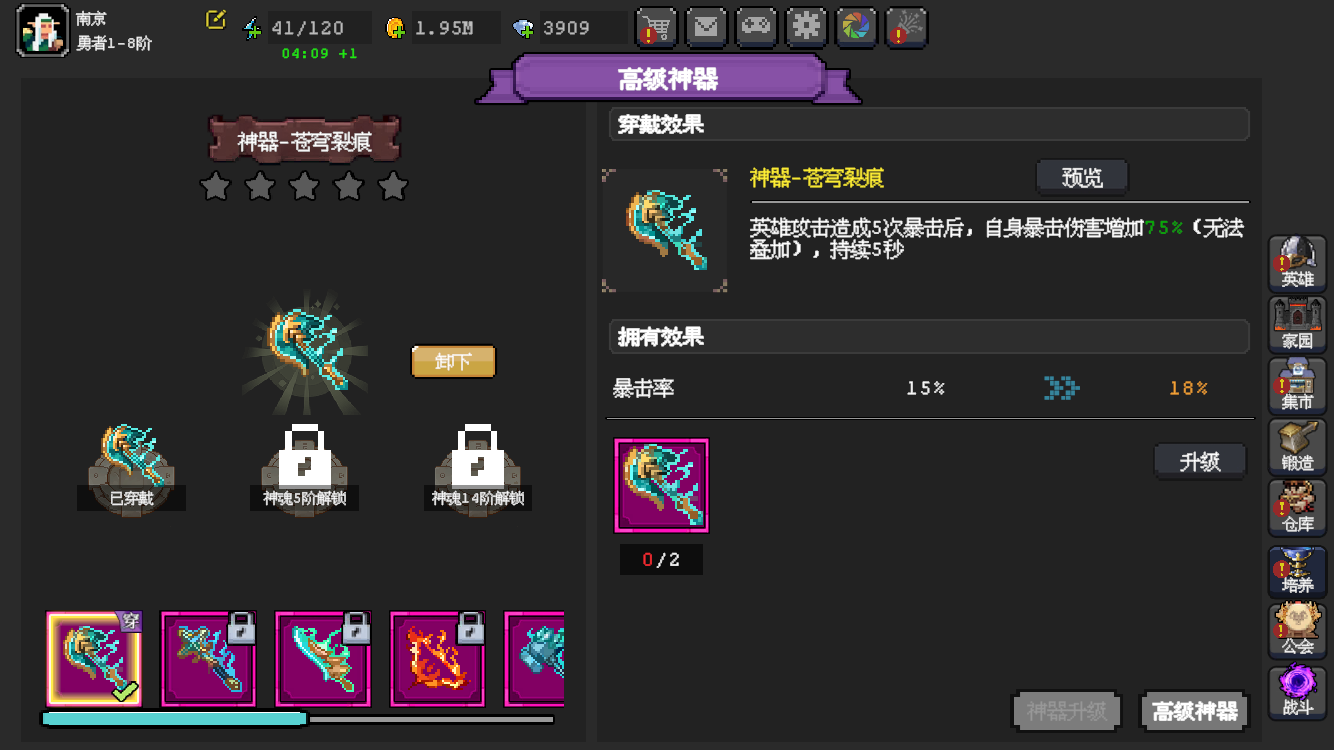The image size is (1334, 750).
Task: Open the gamepad icon in top bar
Action: click(756, 27)
